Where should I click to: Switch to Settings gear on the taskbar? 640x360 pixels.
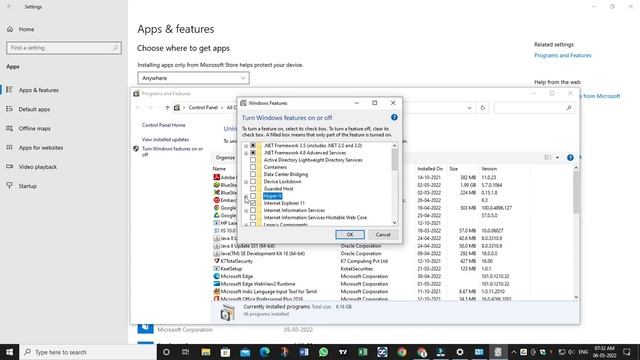point(460,352)
